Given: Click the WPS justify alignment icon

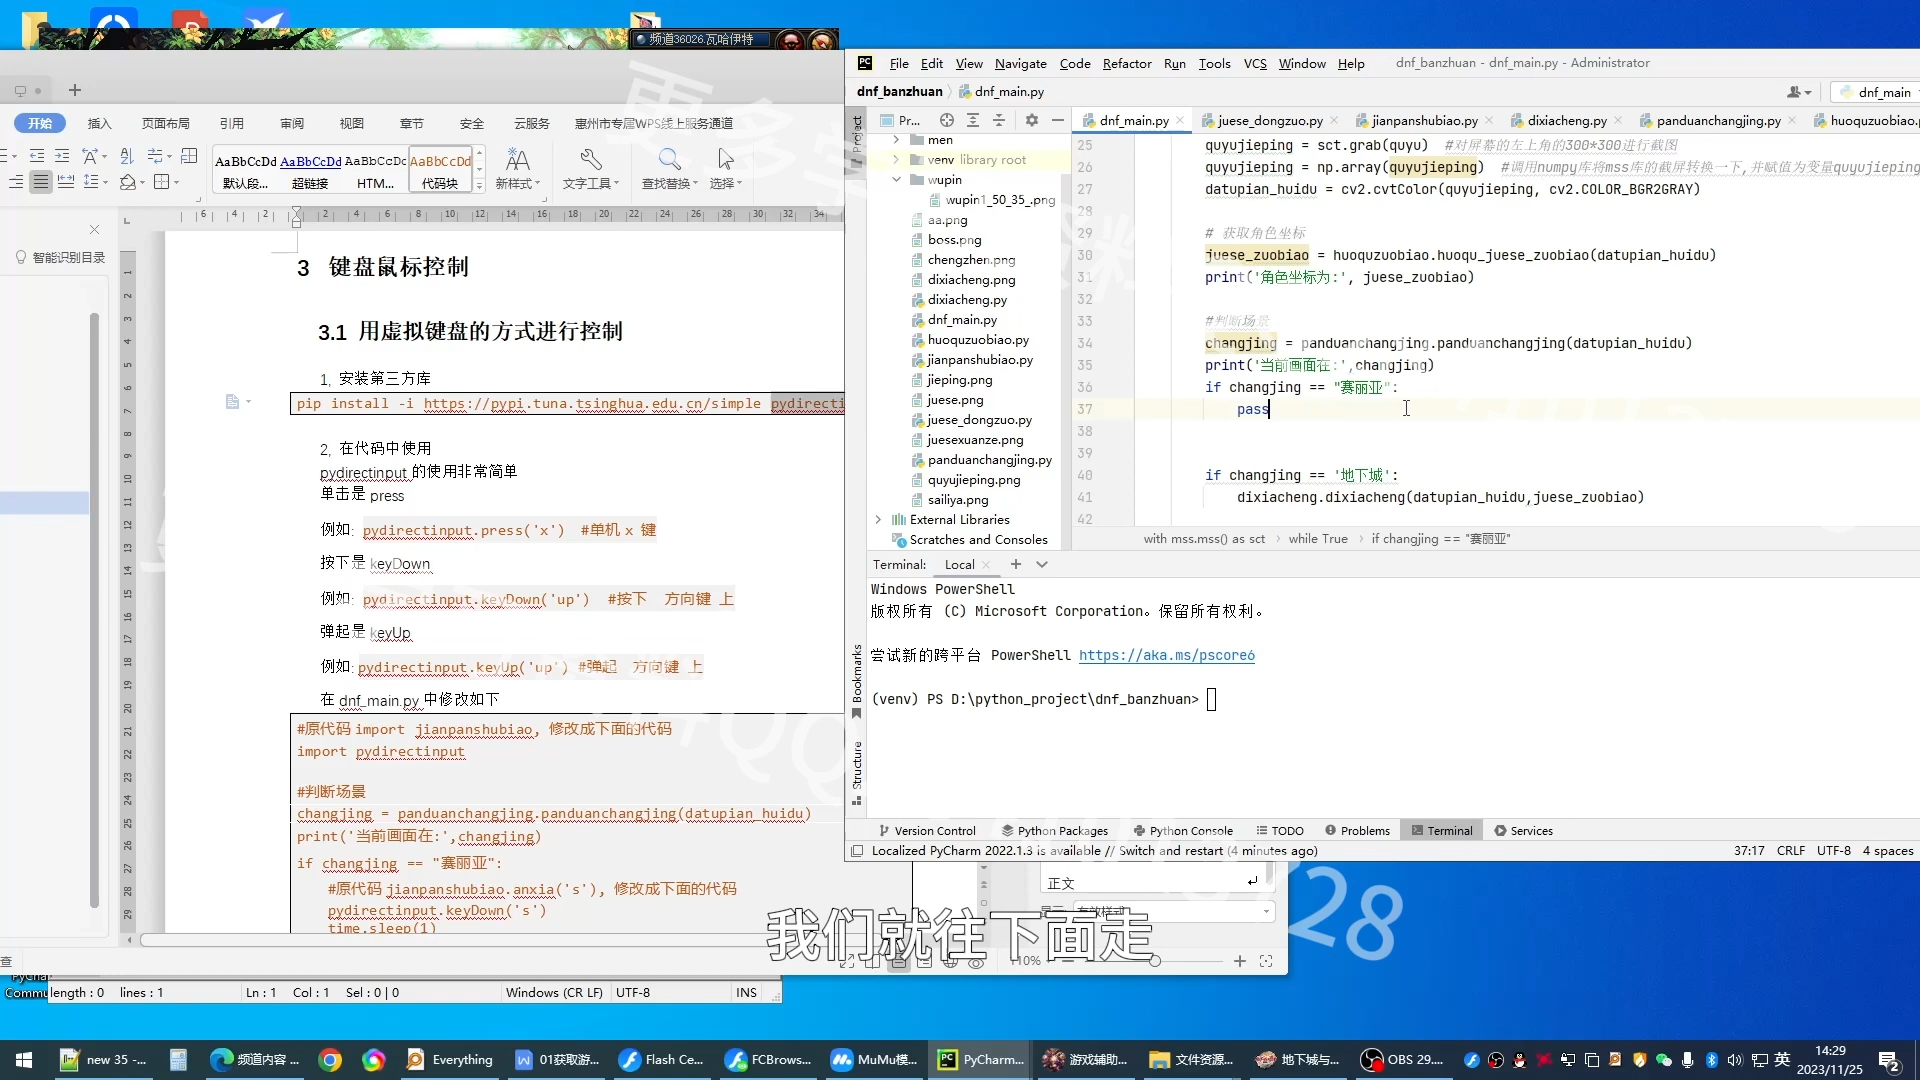Looking at the screenshot, I should (x=40, y=182).
